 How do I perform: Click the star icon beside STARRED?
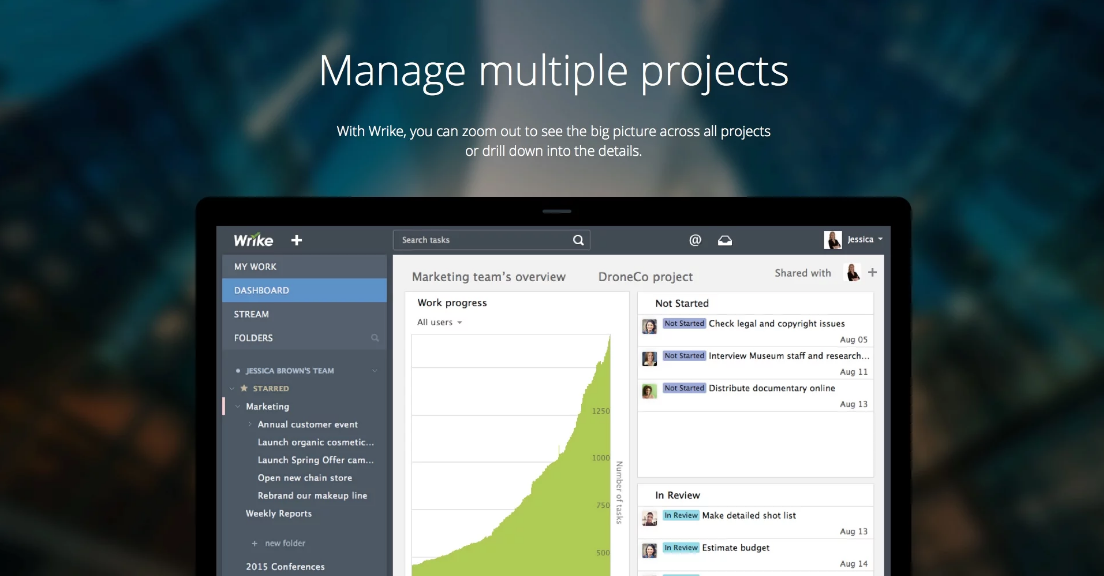click(244, 388)
